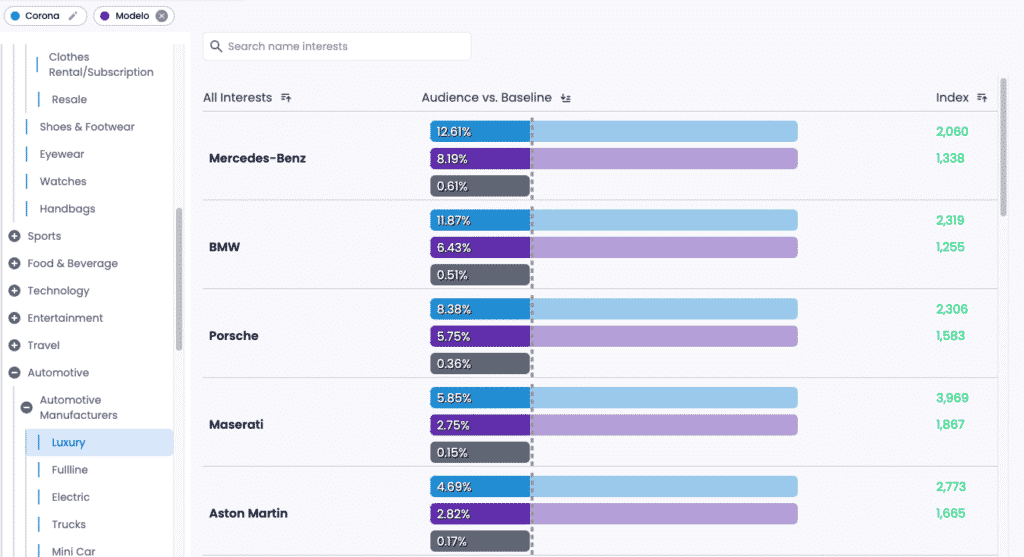Click the search magnifier icon
1024x557 pixels.
[x=216, y=46]
